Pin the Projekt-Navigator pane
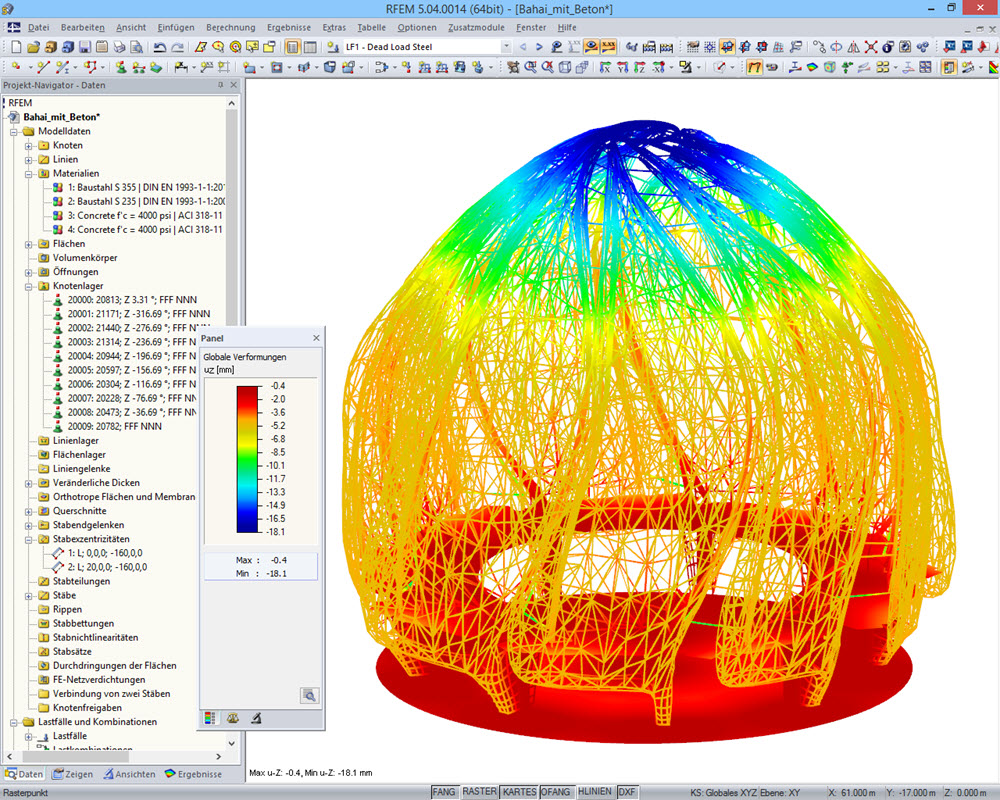The height and width of the screenshot is (800, 1000). click(221, 85)
